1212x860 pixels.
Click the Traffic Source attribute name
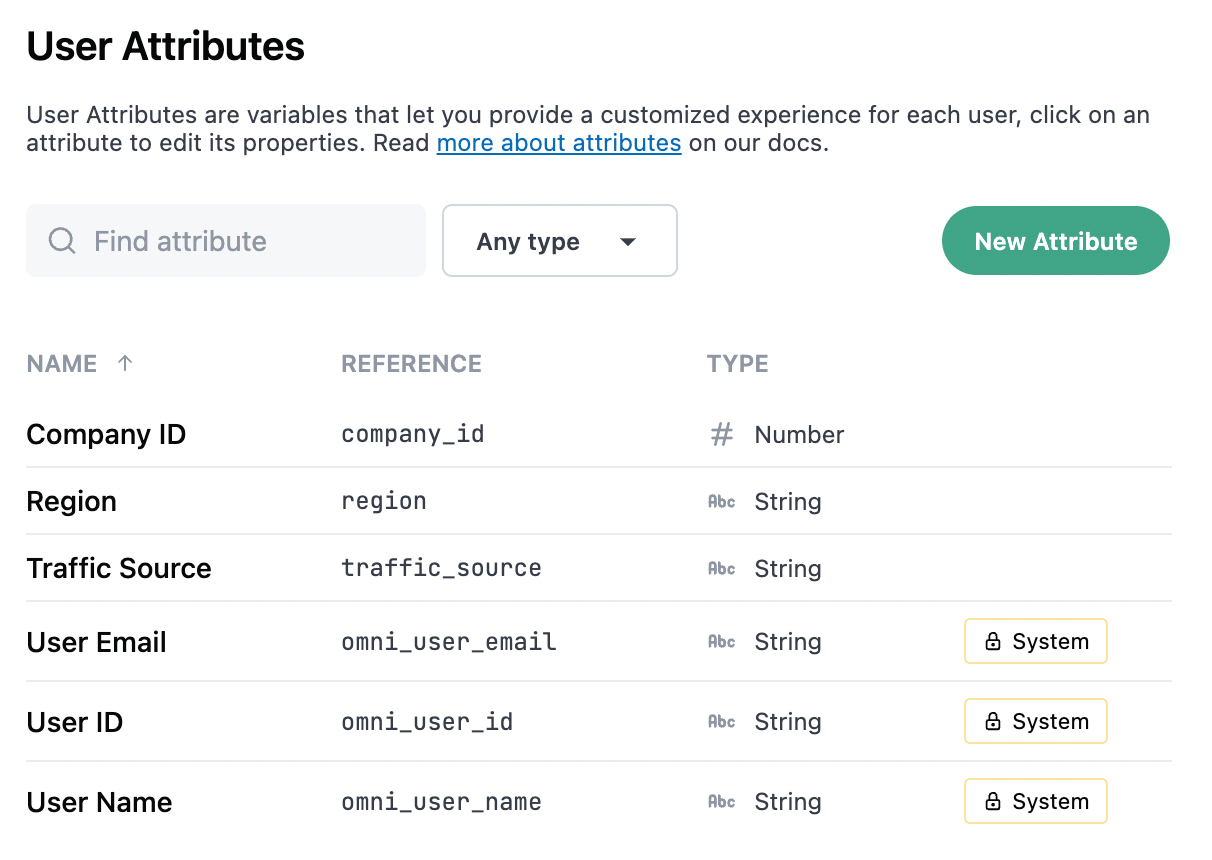[119, 568]
